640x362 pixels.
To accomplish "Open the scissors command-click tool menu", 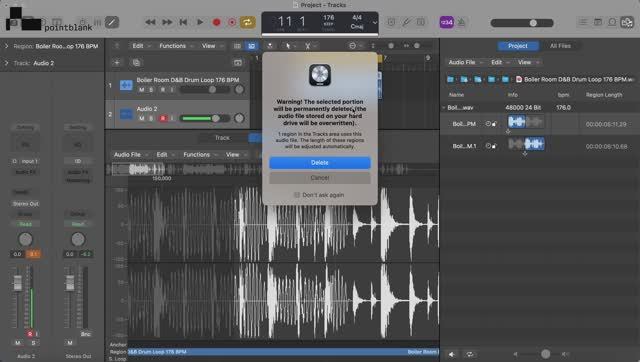I will 310,46.
